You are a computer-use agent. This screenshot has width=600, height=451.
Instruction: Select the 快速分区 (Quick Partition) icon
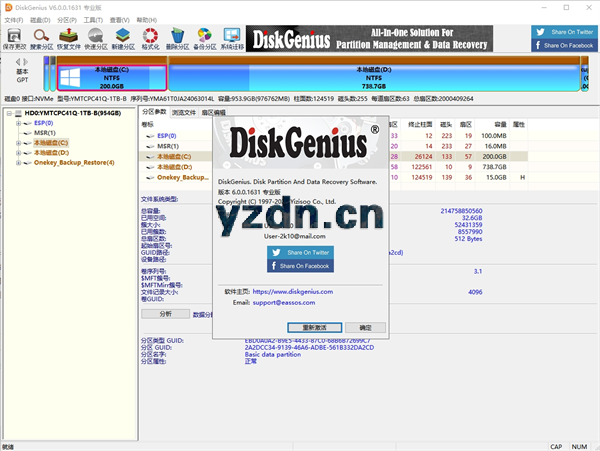click(x=96, y=38)
